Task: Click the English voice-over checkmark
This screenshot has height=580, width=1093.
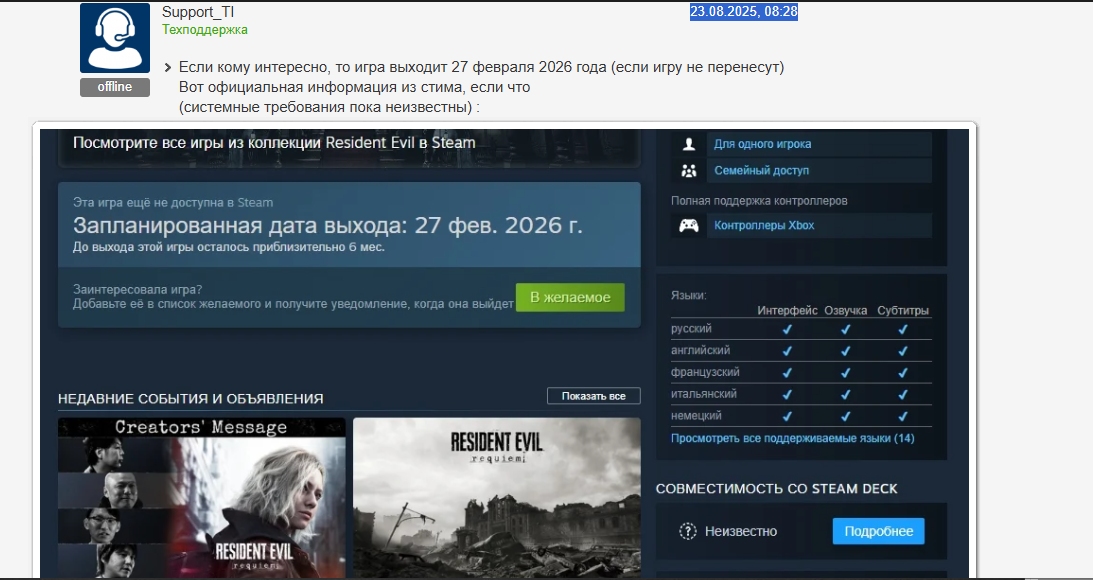Action: (x=845, y=351)
